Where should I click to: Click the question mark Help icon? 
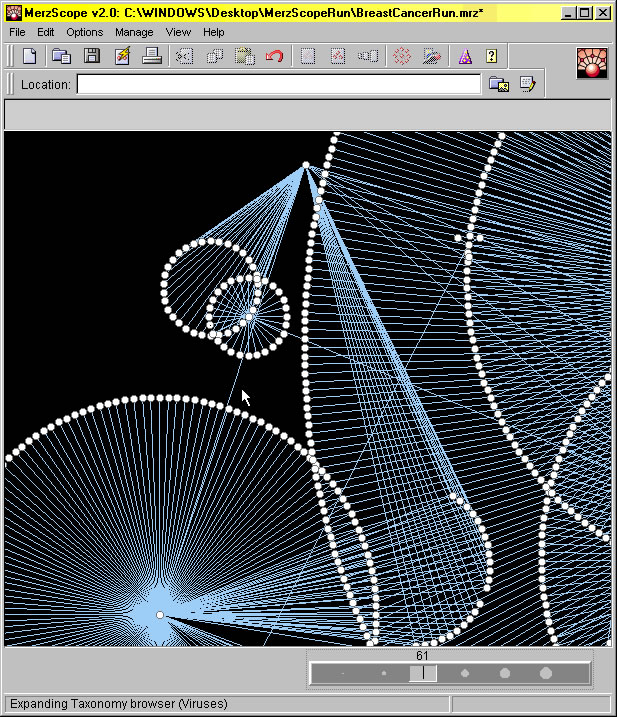tap(491, 57)
